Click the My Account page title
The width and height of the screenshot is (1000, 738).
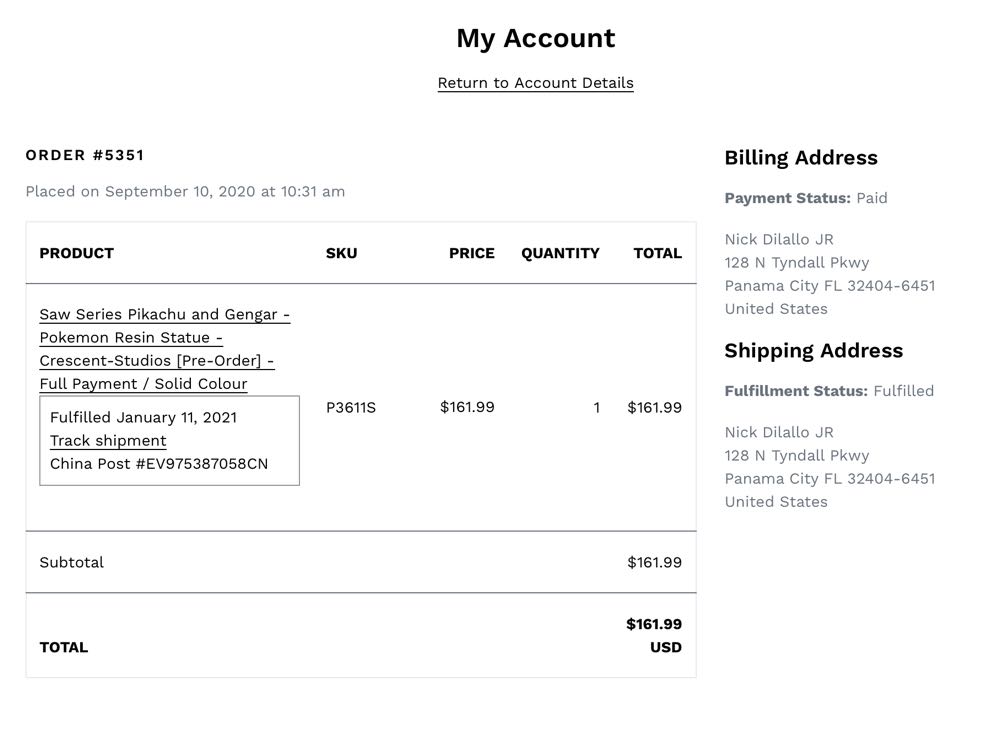[x=535, y=38]
